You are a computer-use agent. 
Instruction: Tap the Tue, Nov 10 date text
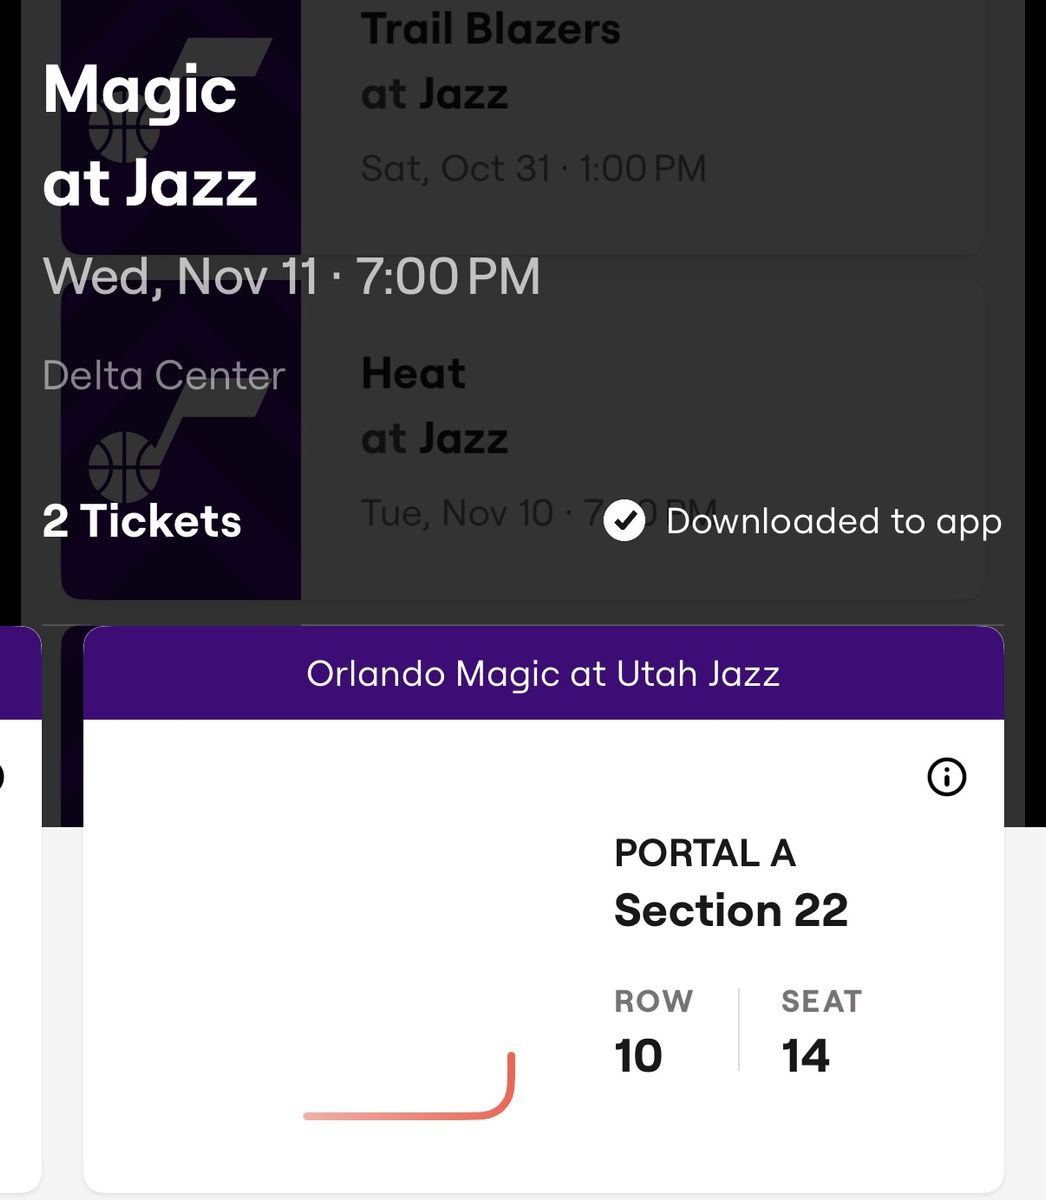(x=457, y=513)
